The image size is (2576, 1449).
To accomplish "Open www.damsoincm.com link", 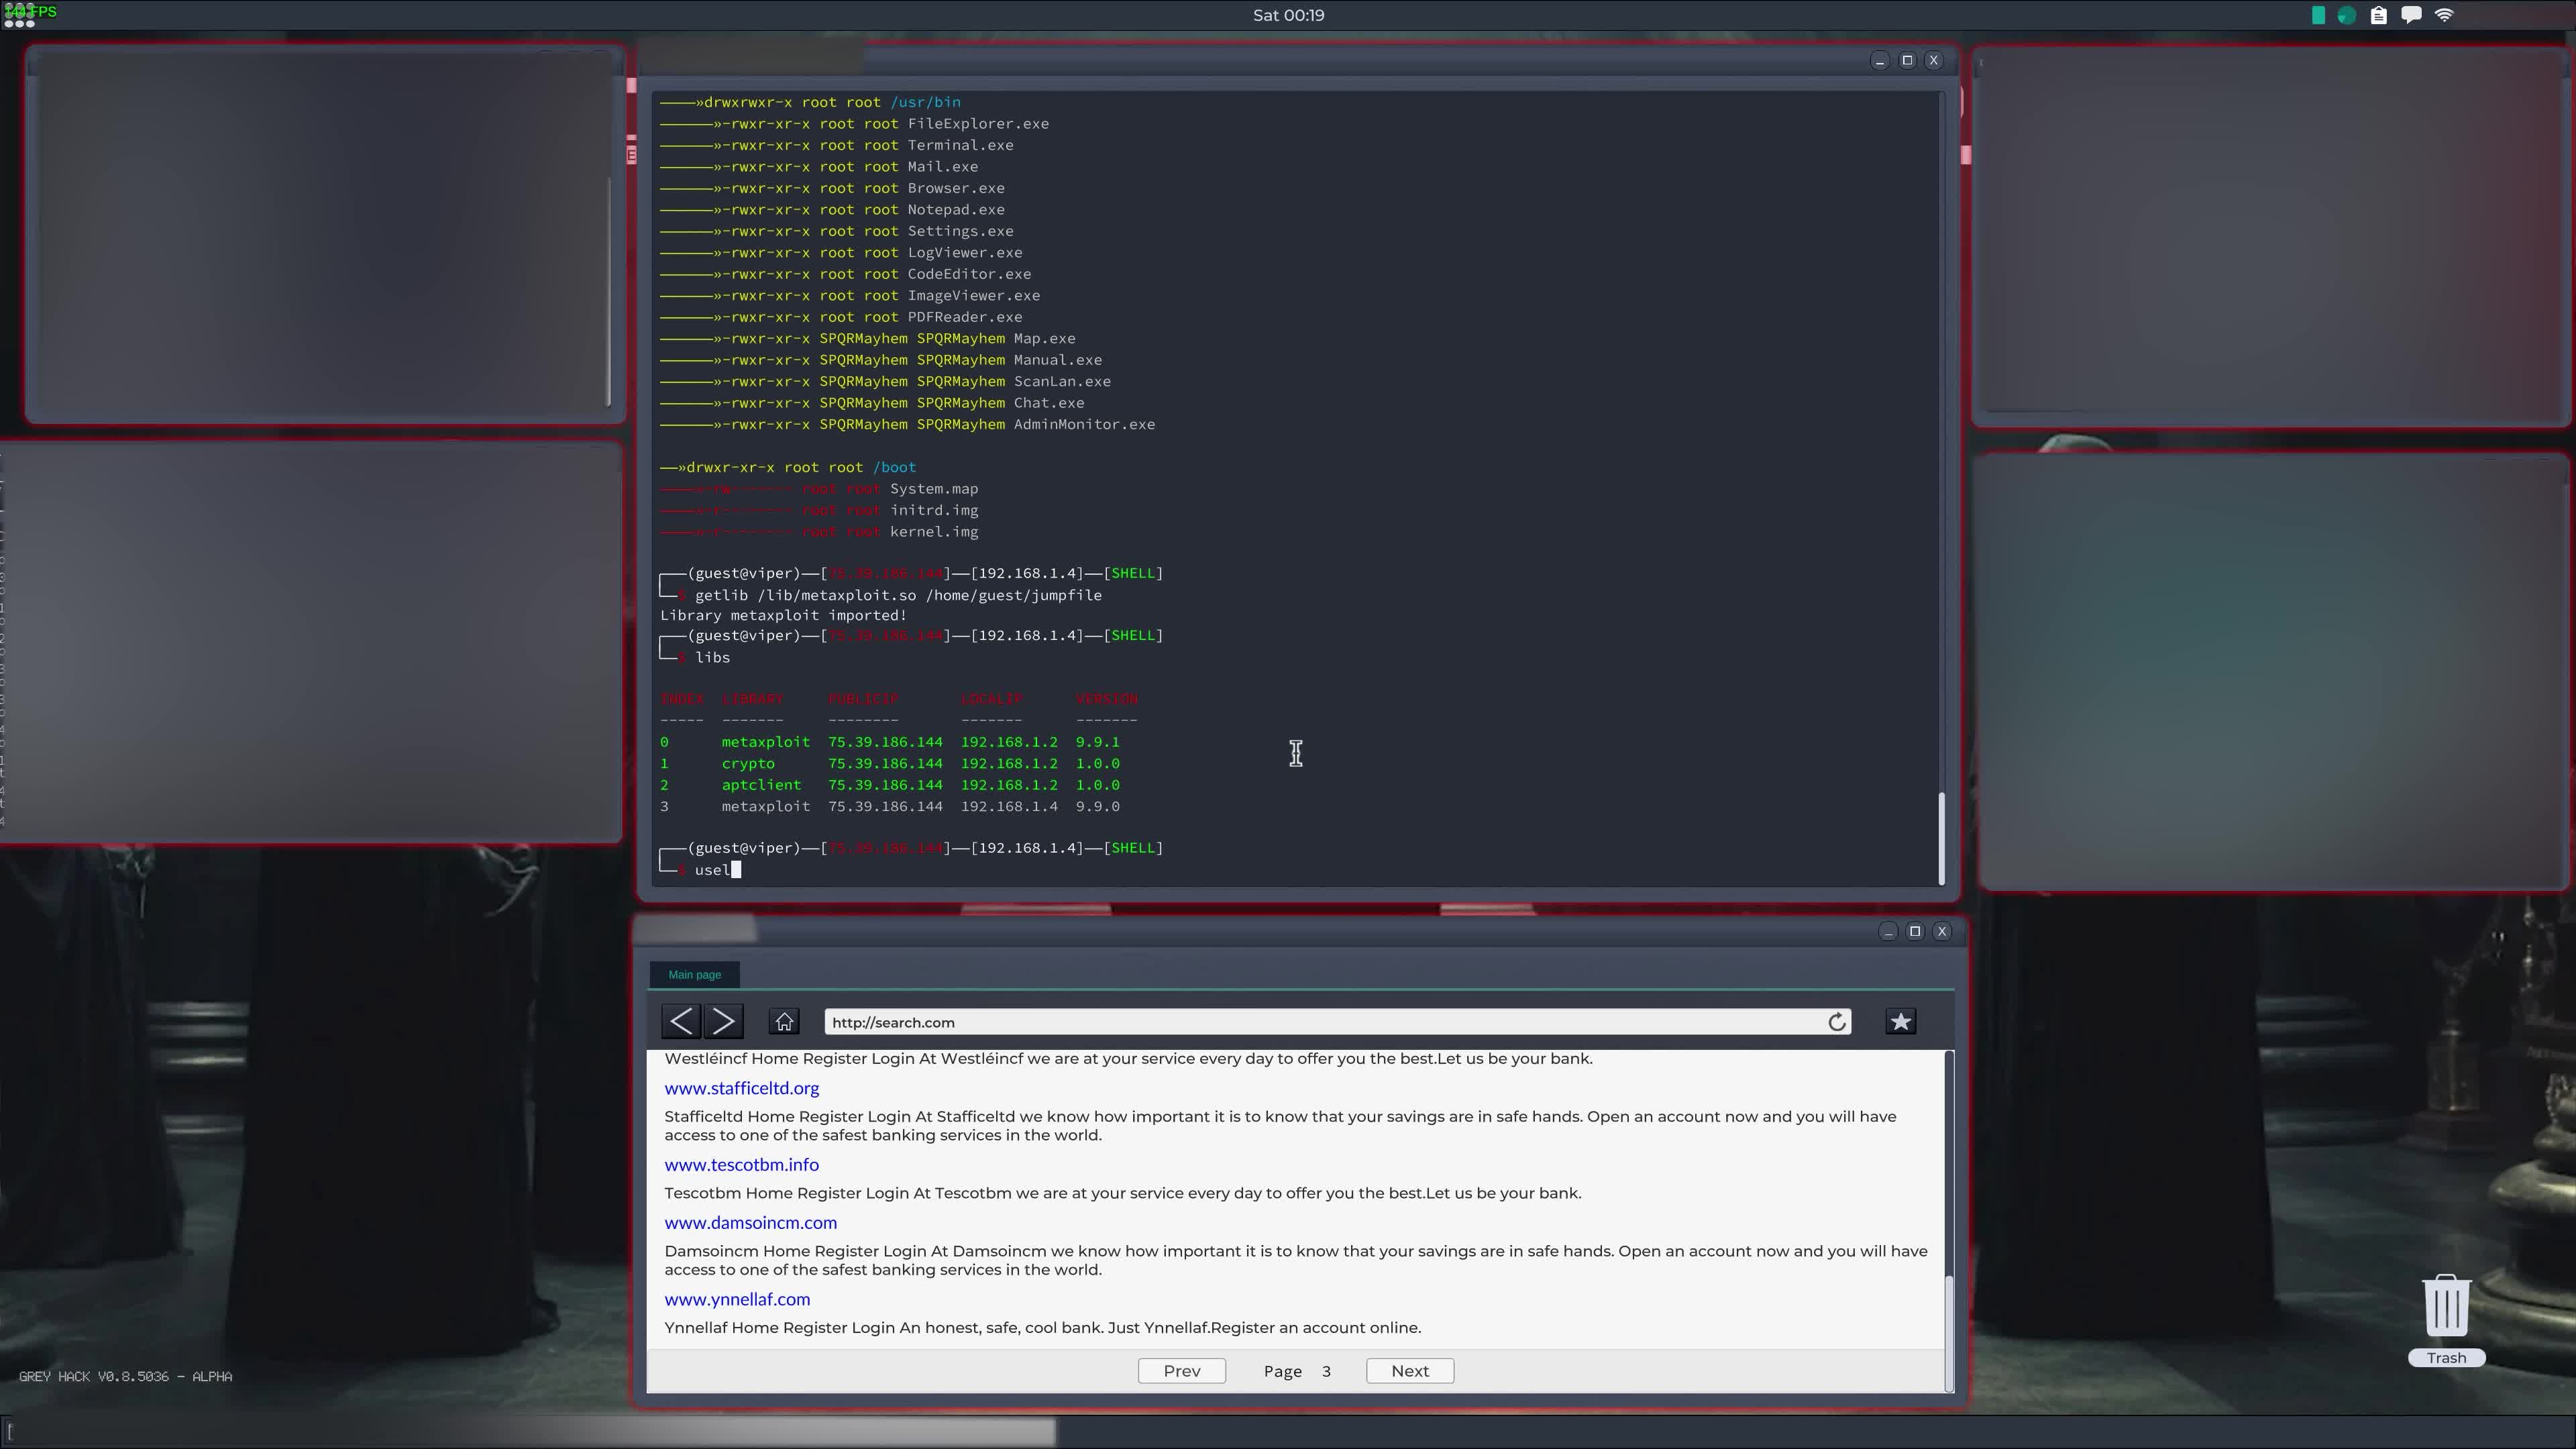I will tap(750, 1223).
